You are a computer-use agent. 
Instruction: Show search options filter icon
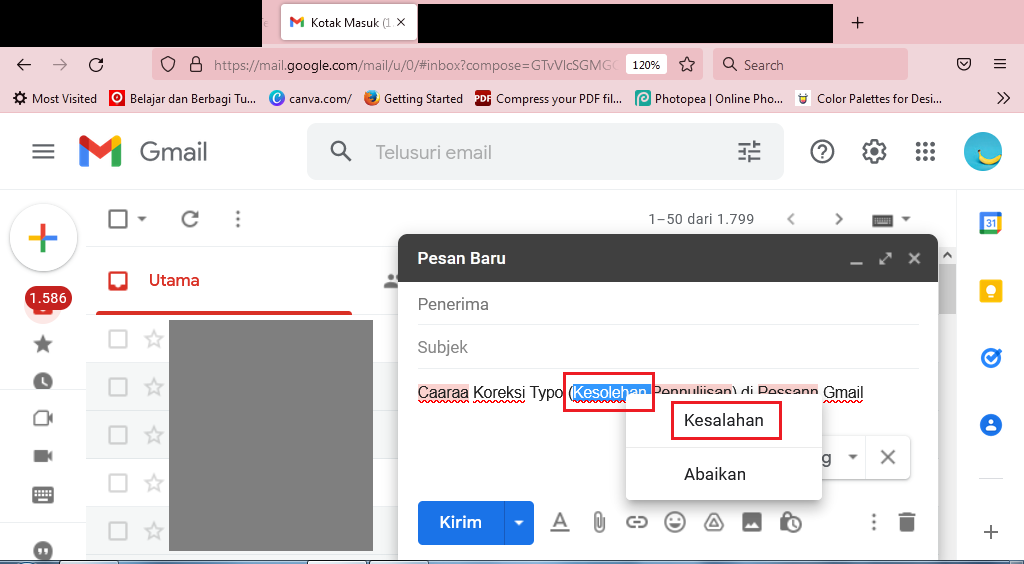coord(749,151)
